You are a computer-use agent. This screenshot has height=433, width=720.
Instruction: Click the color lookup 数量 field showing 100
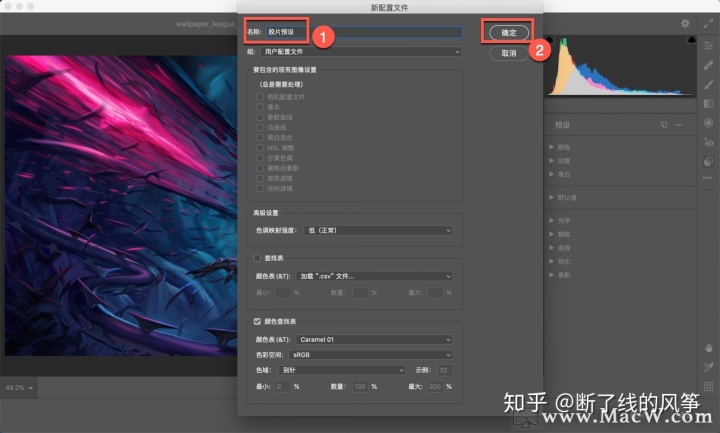360,387
